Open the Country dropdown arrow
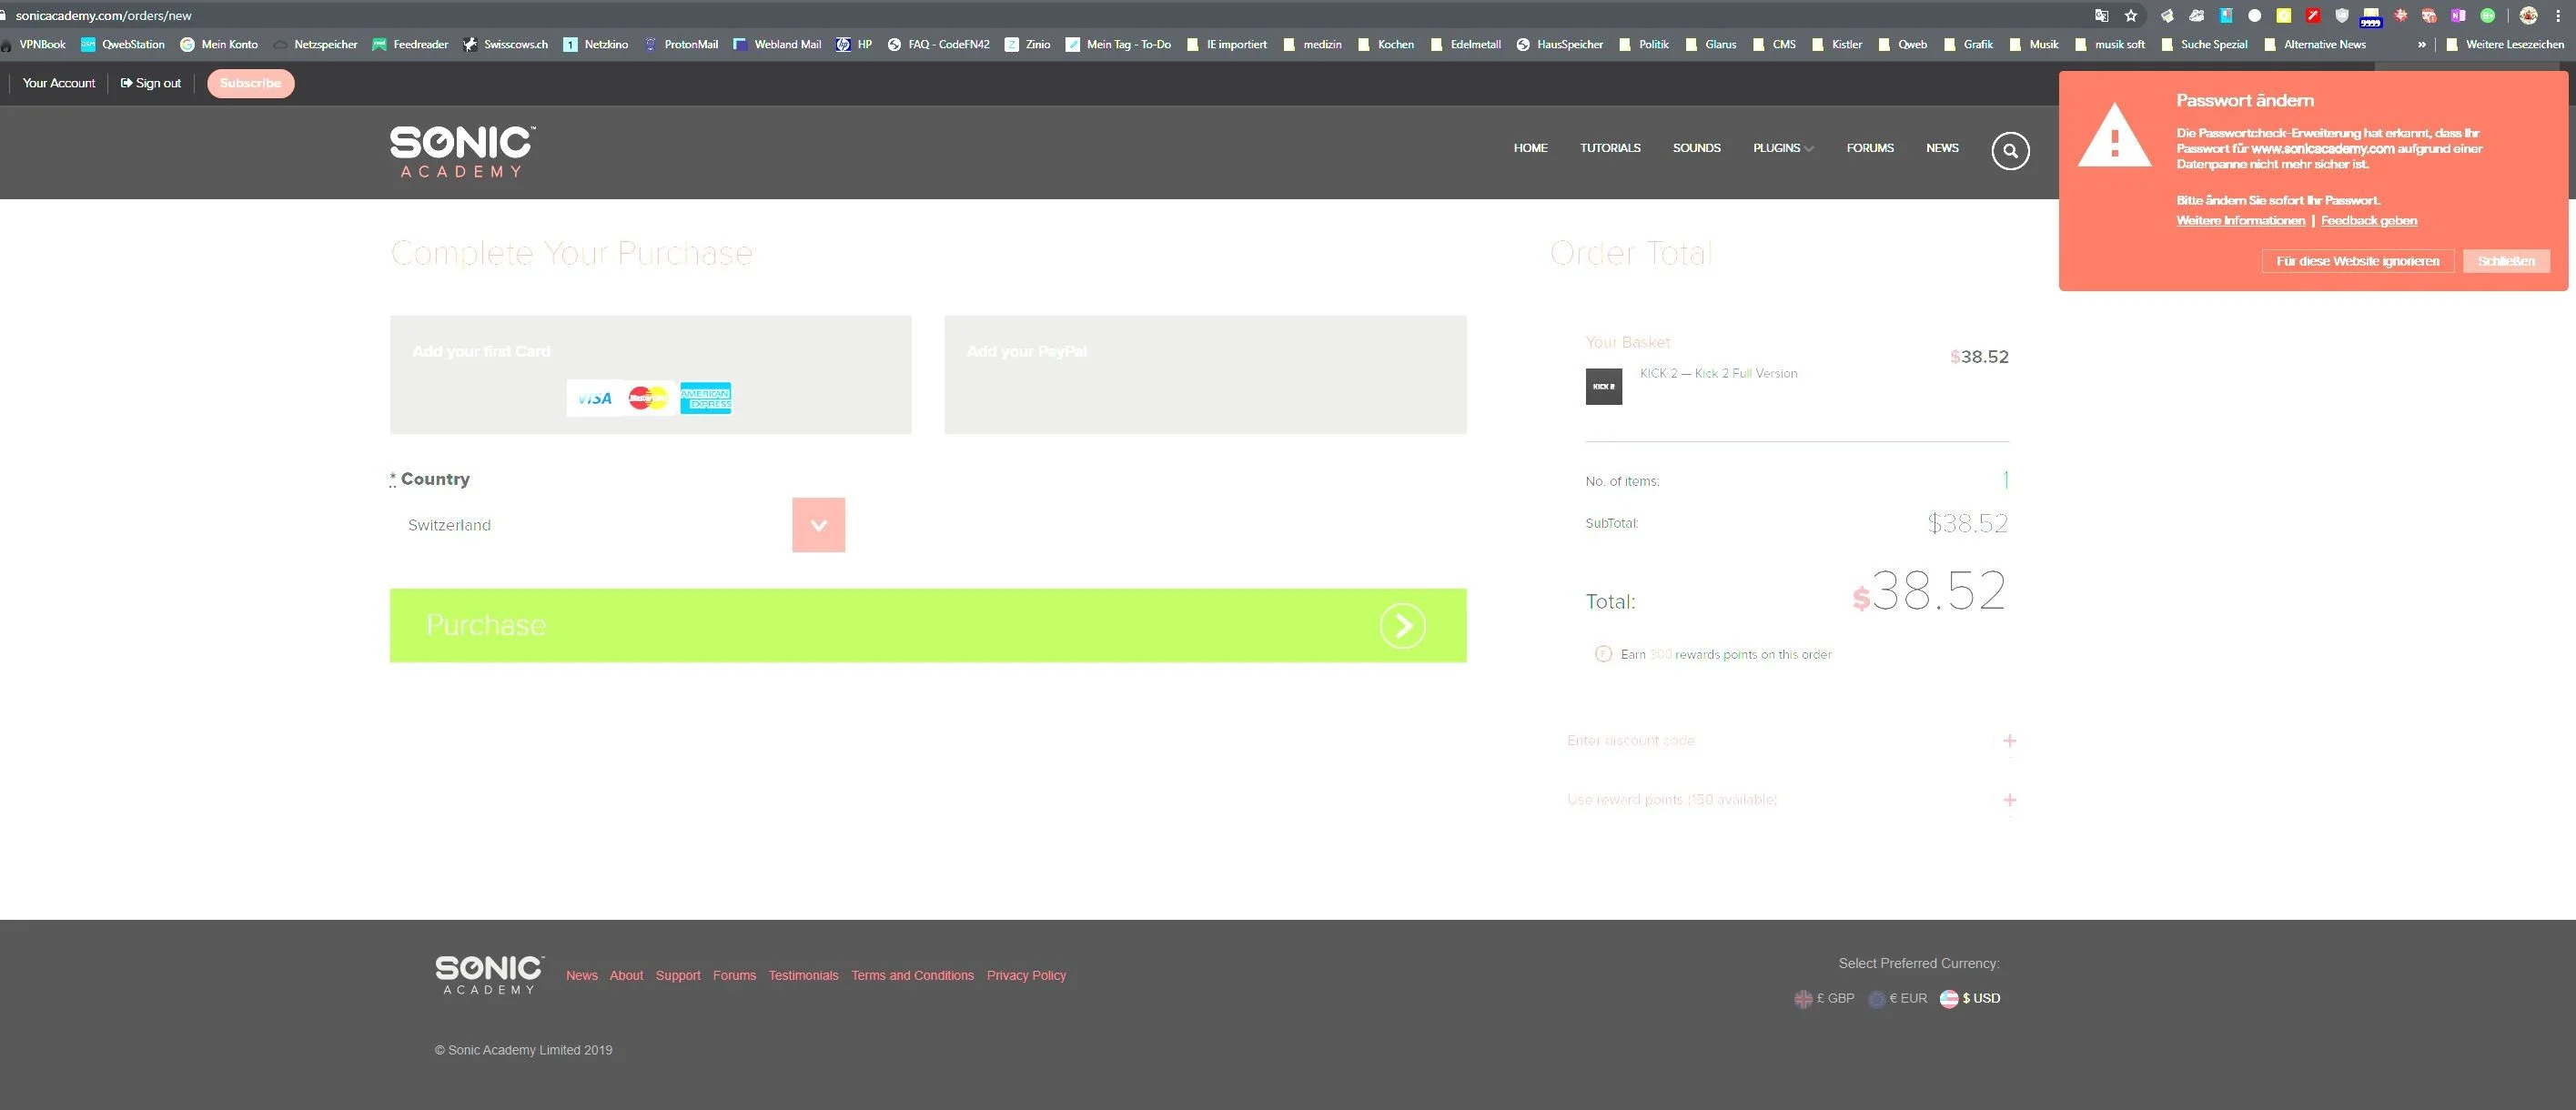2576x1110 pixels. (x=818, y=525)
